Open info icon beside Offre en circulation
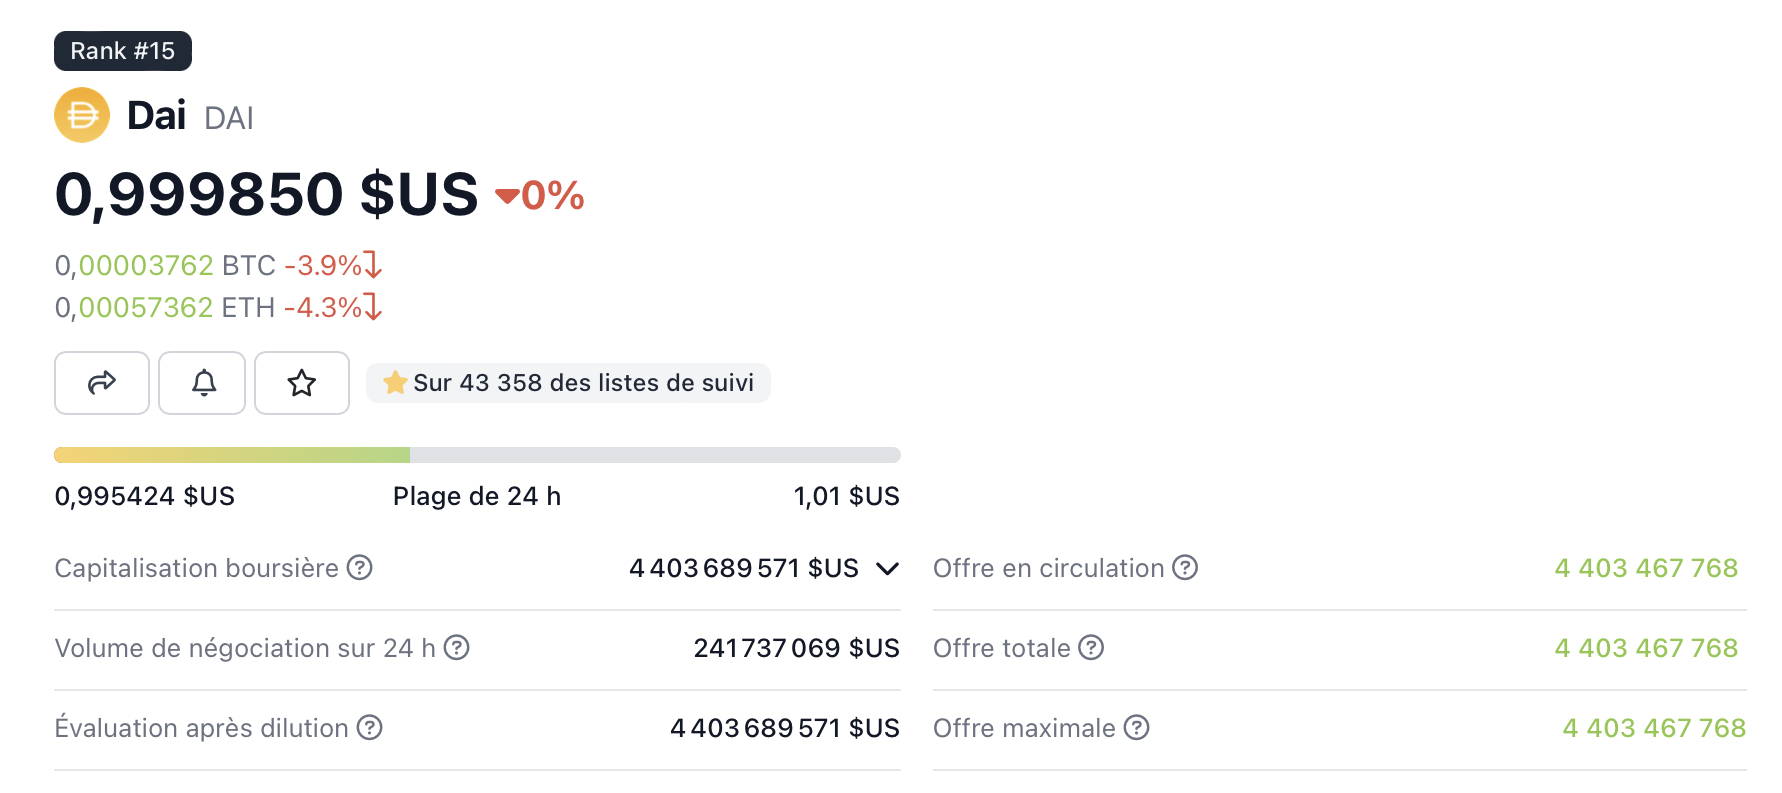Viewport: 1782px width, 793px height. point(1185,568)
